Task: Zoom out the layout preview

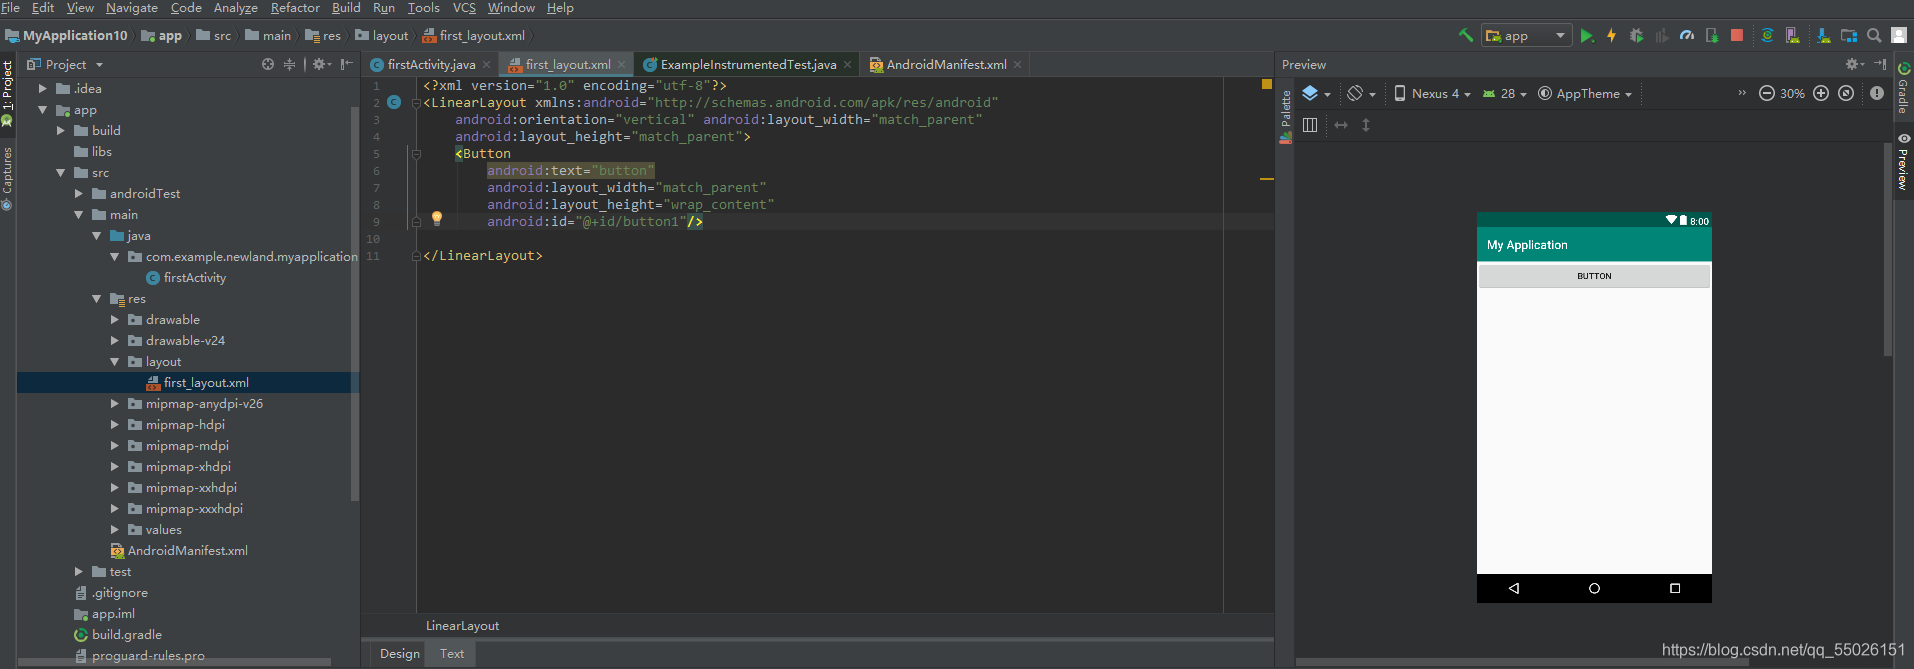Action: (1767, 93)
